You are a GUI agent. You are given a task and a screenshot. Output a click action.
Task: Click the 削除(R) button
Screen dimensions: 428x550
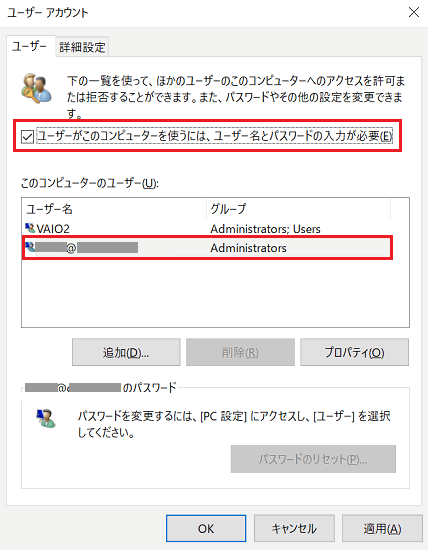(x=240, y=352)
